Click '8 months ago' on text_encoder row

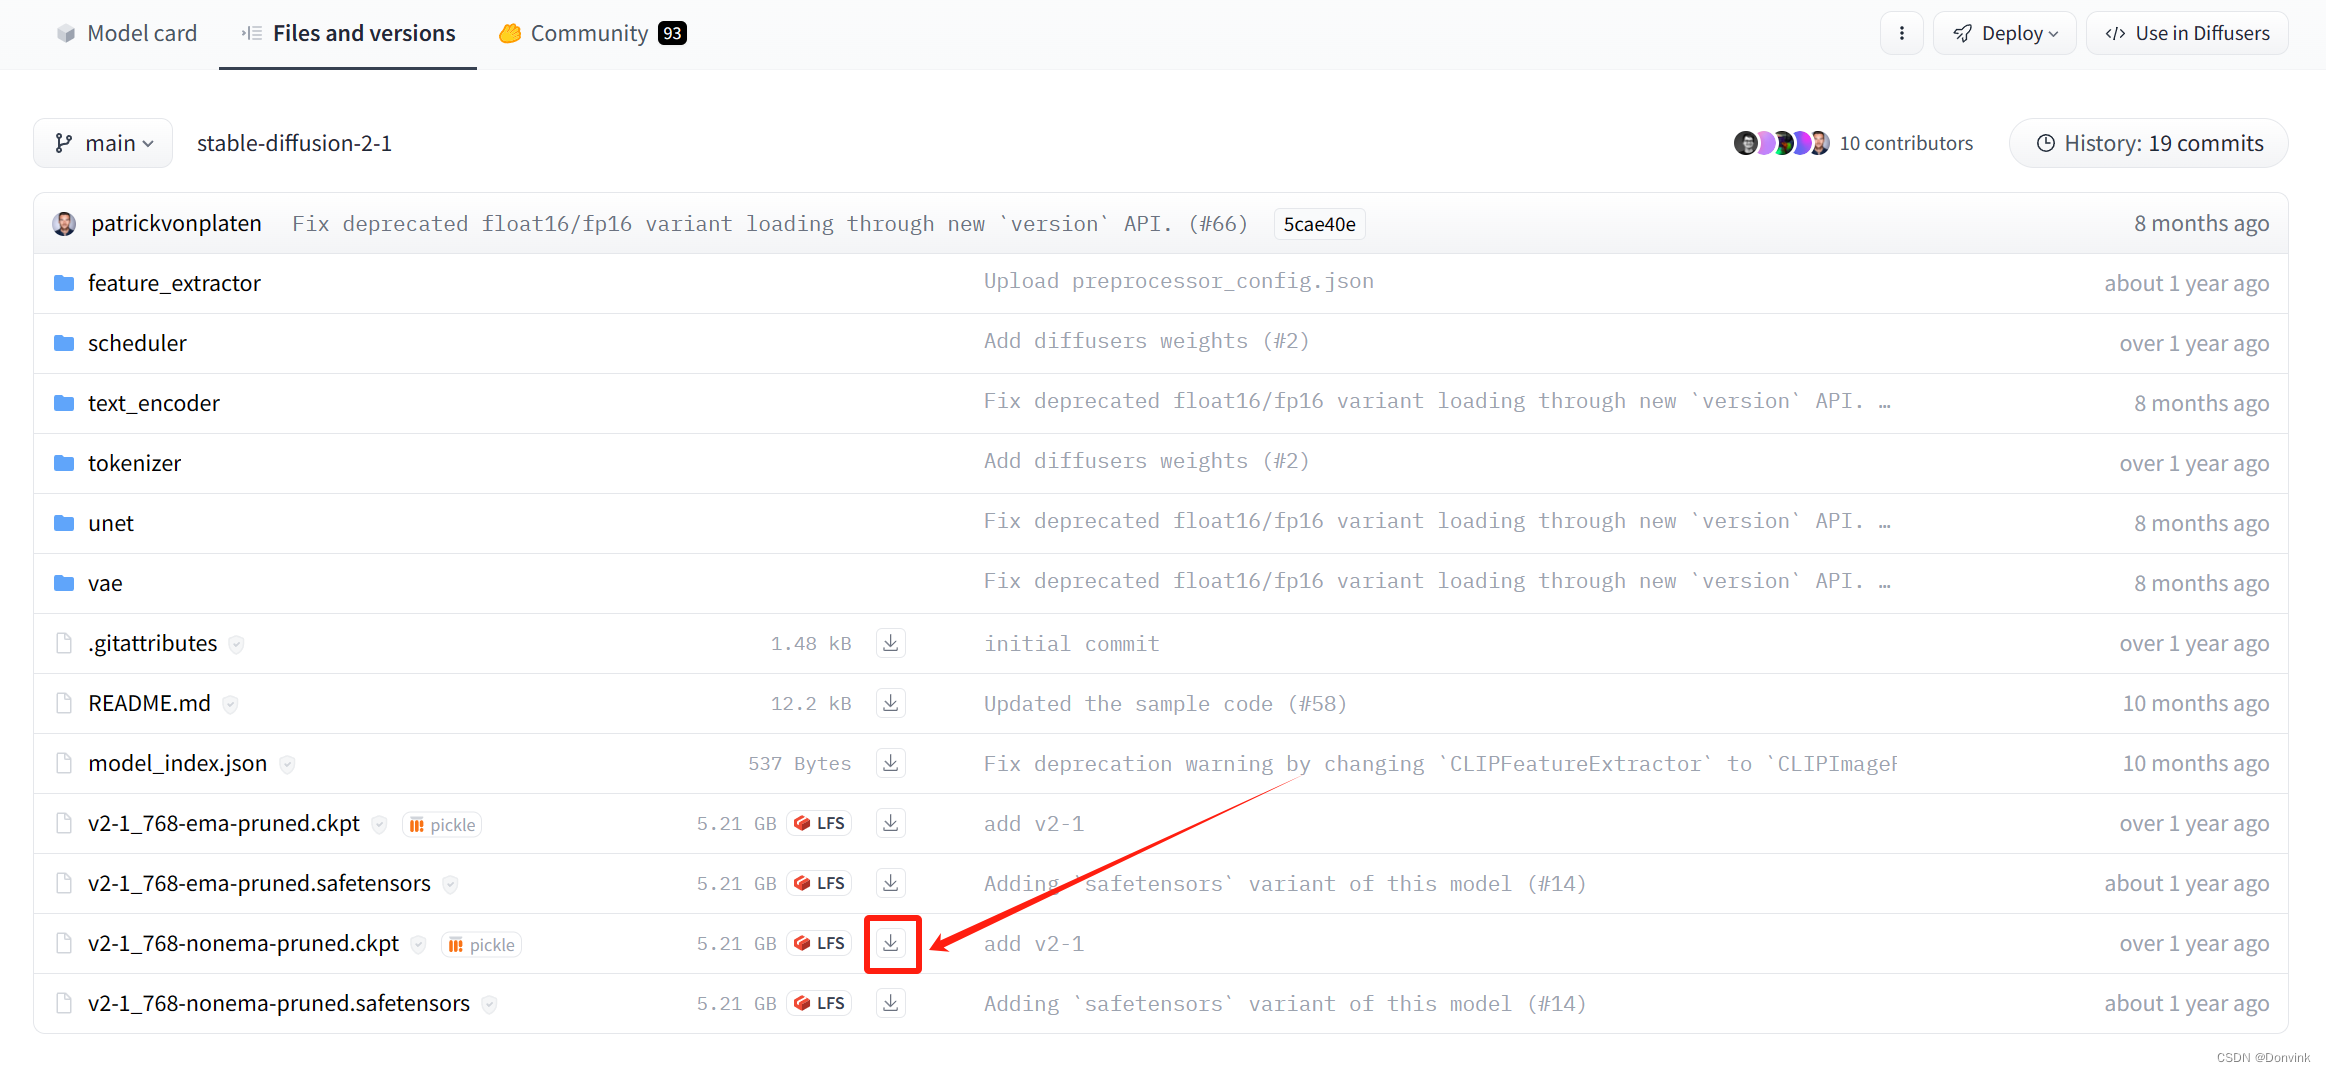click(2201, 403)
